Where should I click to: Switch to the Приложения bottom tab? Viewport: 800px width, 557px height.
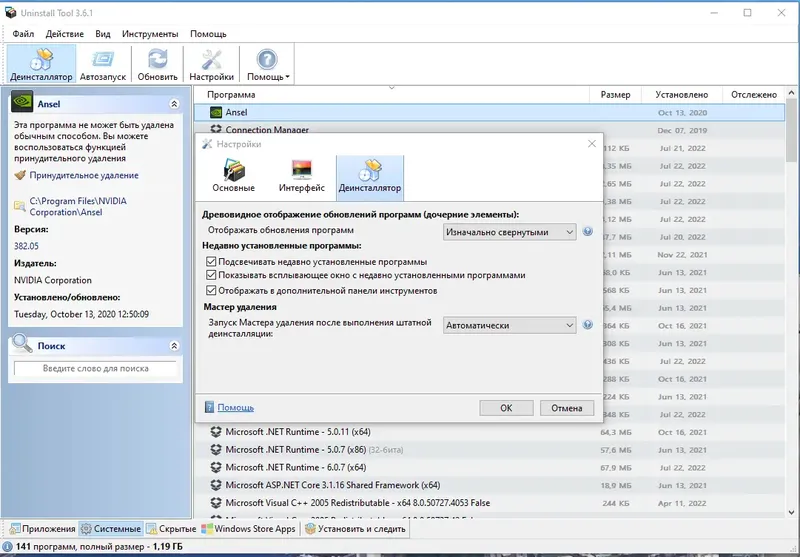[42, 529]
